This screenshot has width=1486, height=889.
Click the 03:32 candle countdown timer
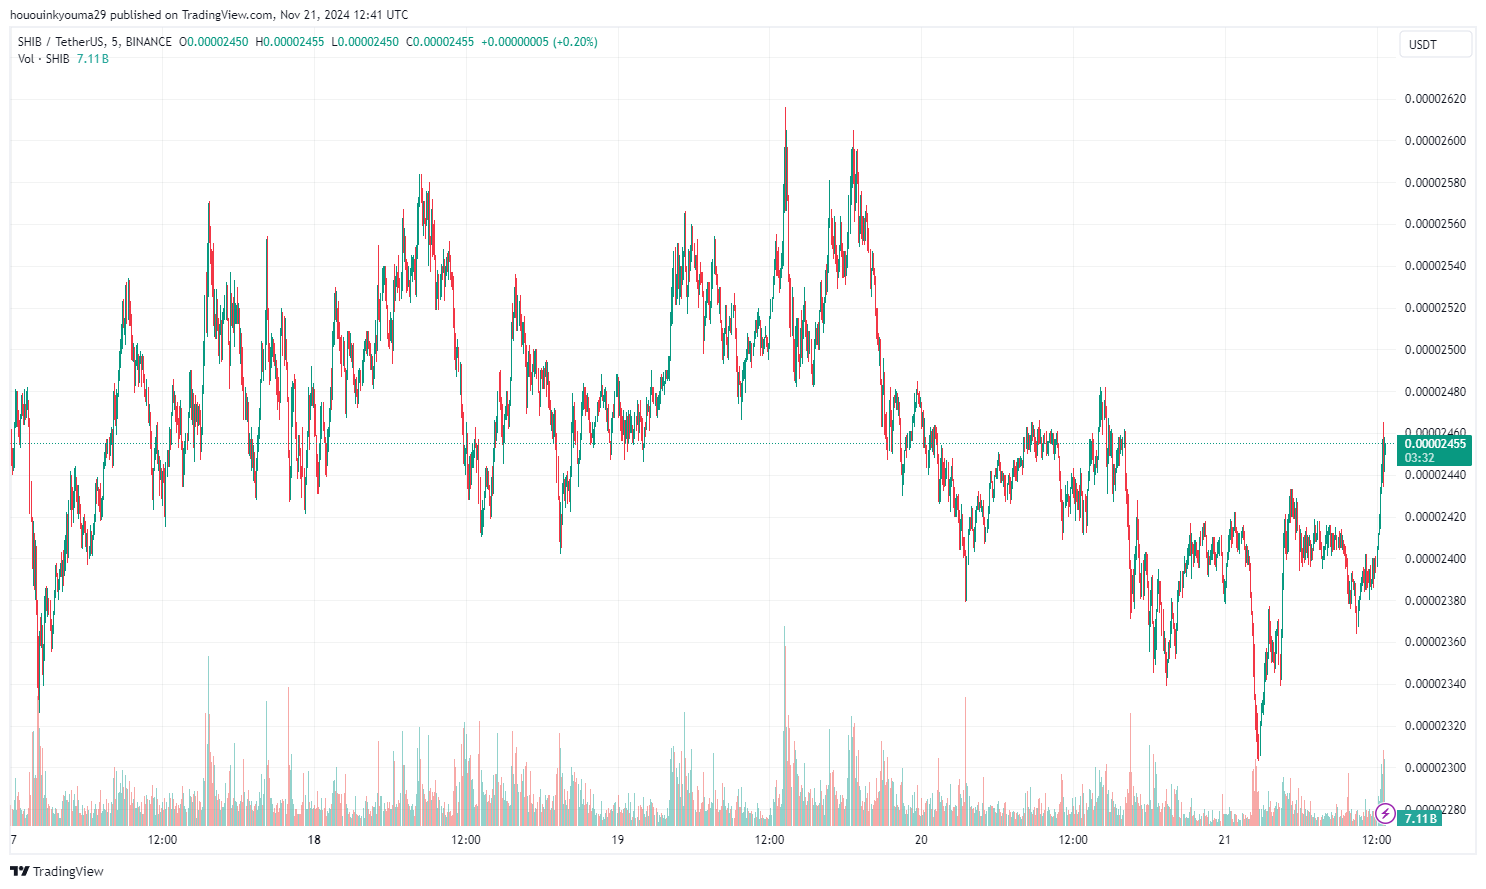1420,458
